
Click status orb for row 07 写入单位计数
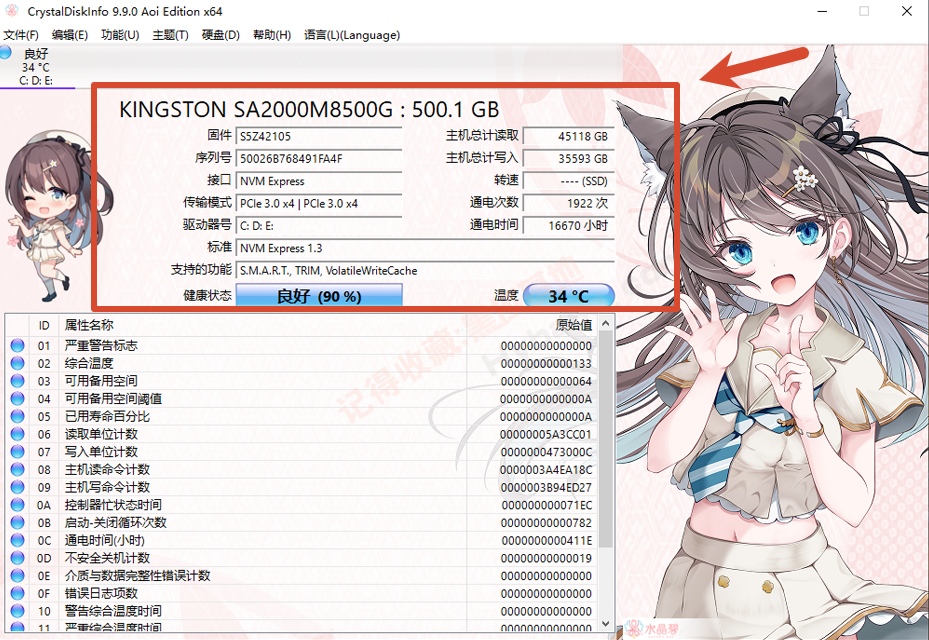click(17, 452)
